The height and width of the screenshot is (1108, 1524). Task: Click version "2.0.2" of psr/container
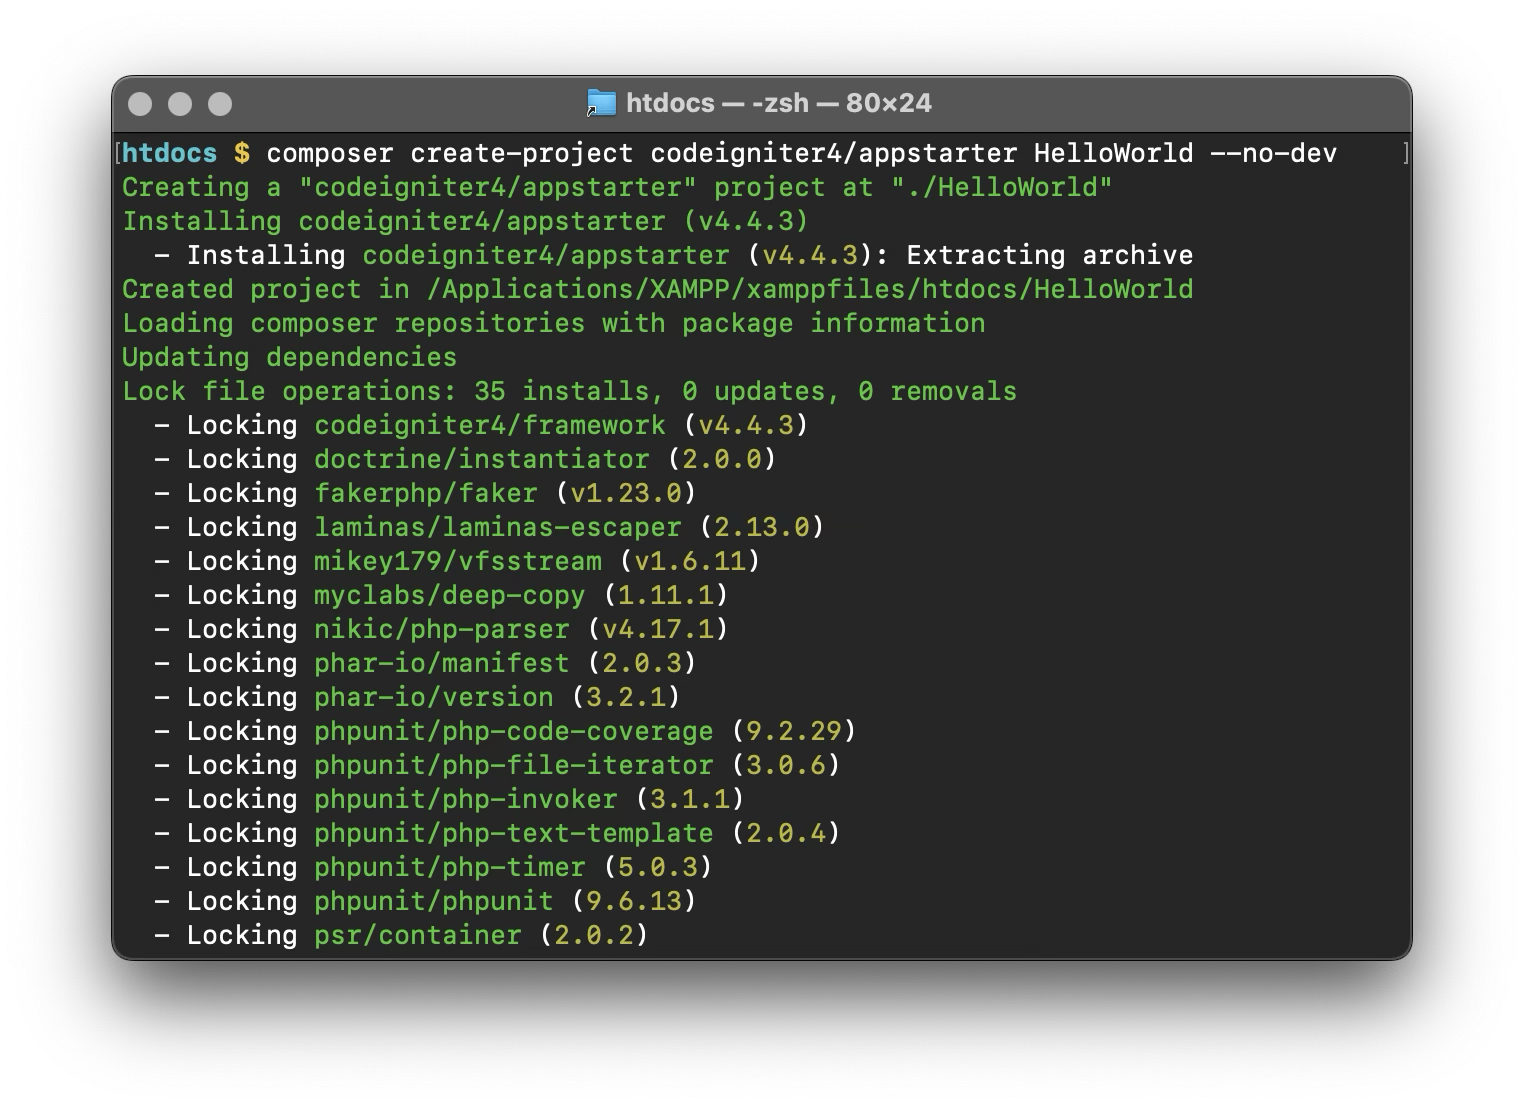coord(594,935)
